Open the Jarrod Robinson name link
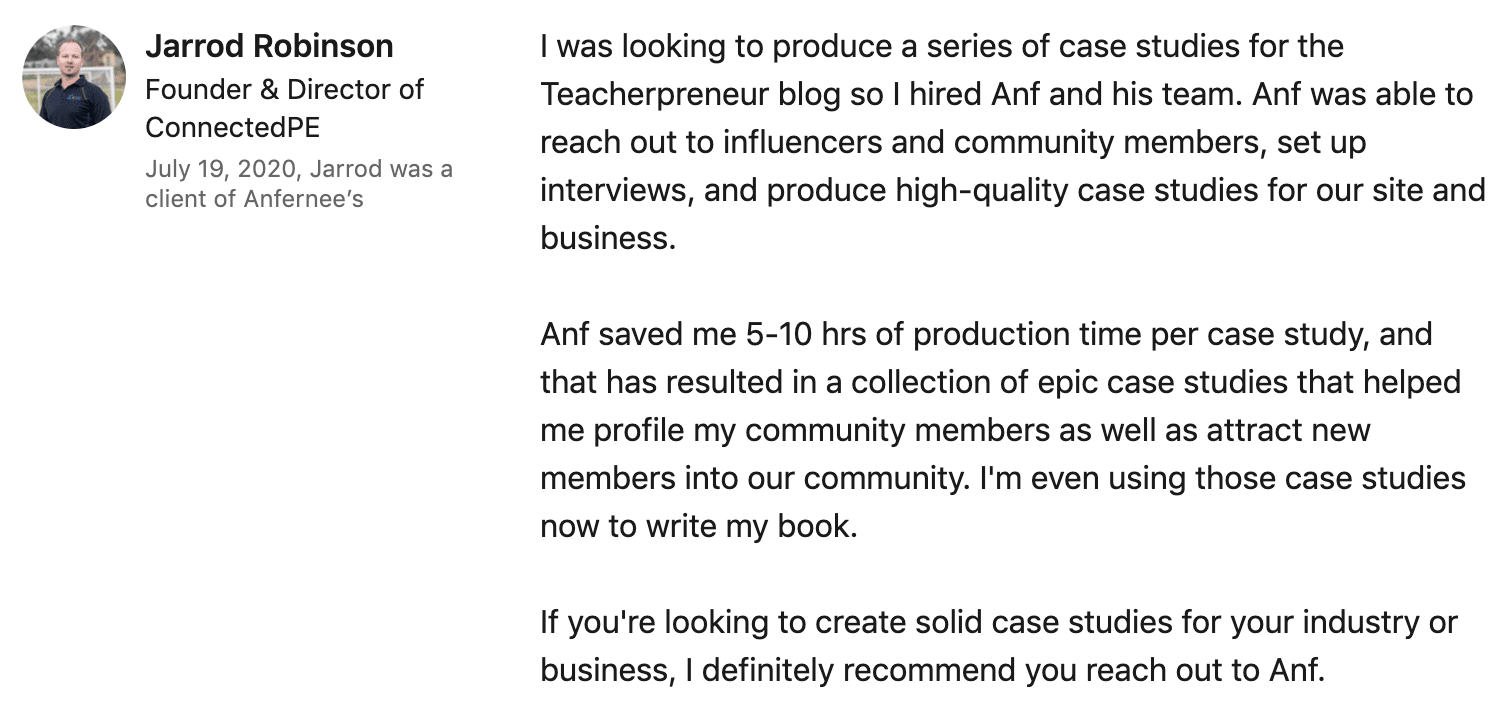Image resolution: width=1506 pixels, height=704 pixels. tap(269, 46)
